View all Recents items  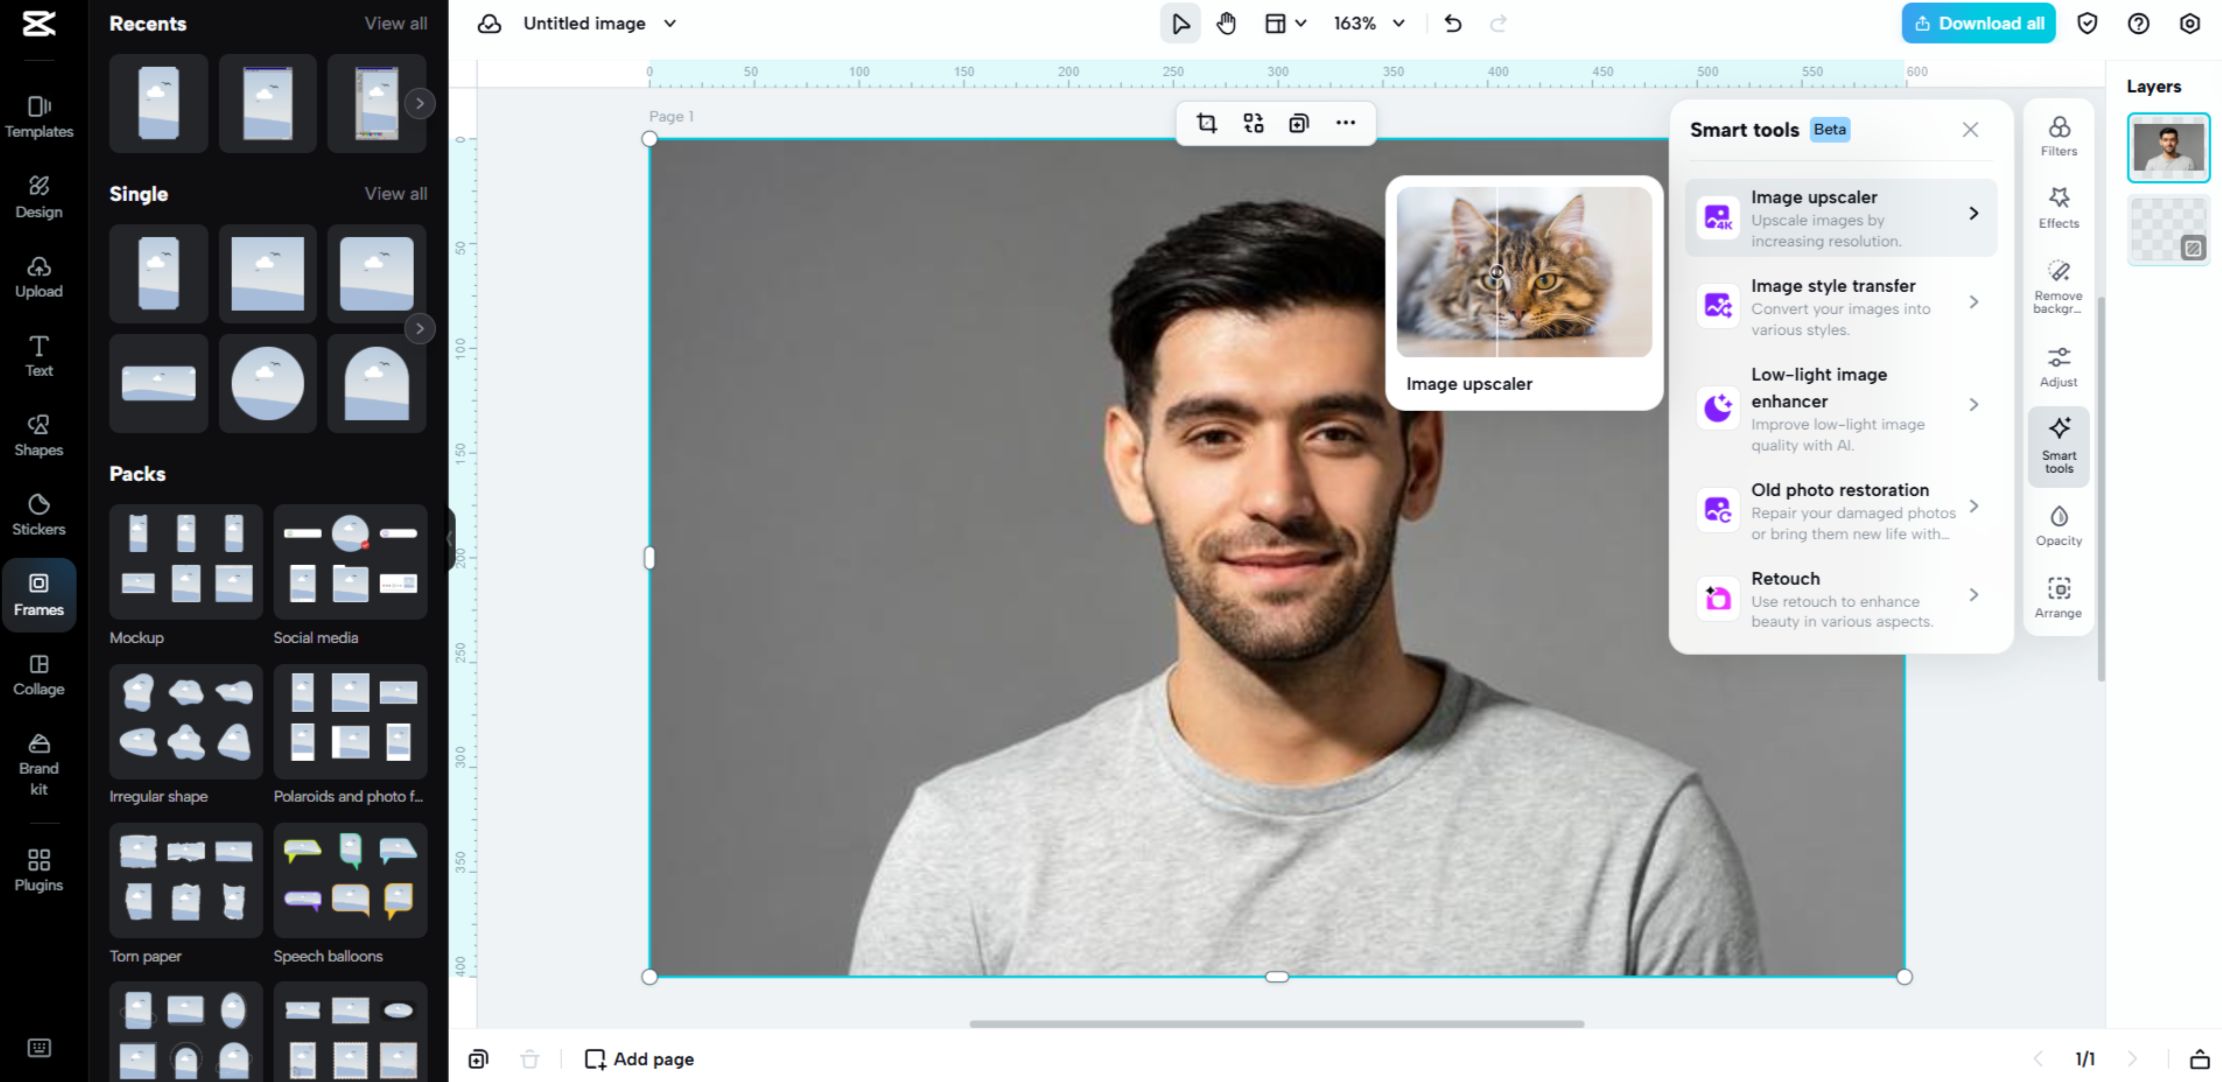pos(396,23)
